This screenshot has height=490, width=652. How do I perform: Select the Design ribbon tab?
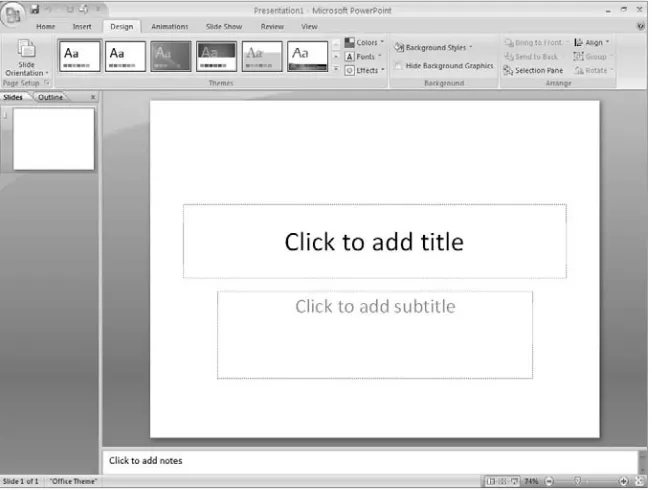point(121,27)
